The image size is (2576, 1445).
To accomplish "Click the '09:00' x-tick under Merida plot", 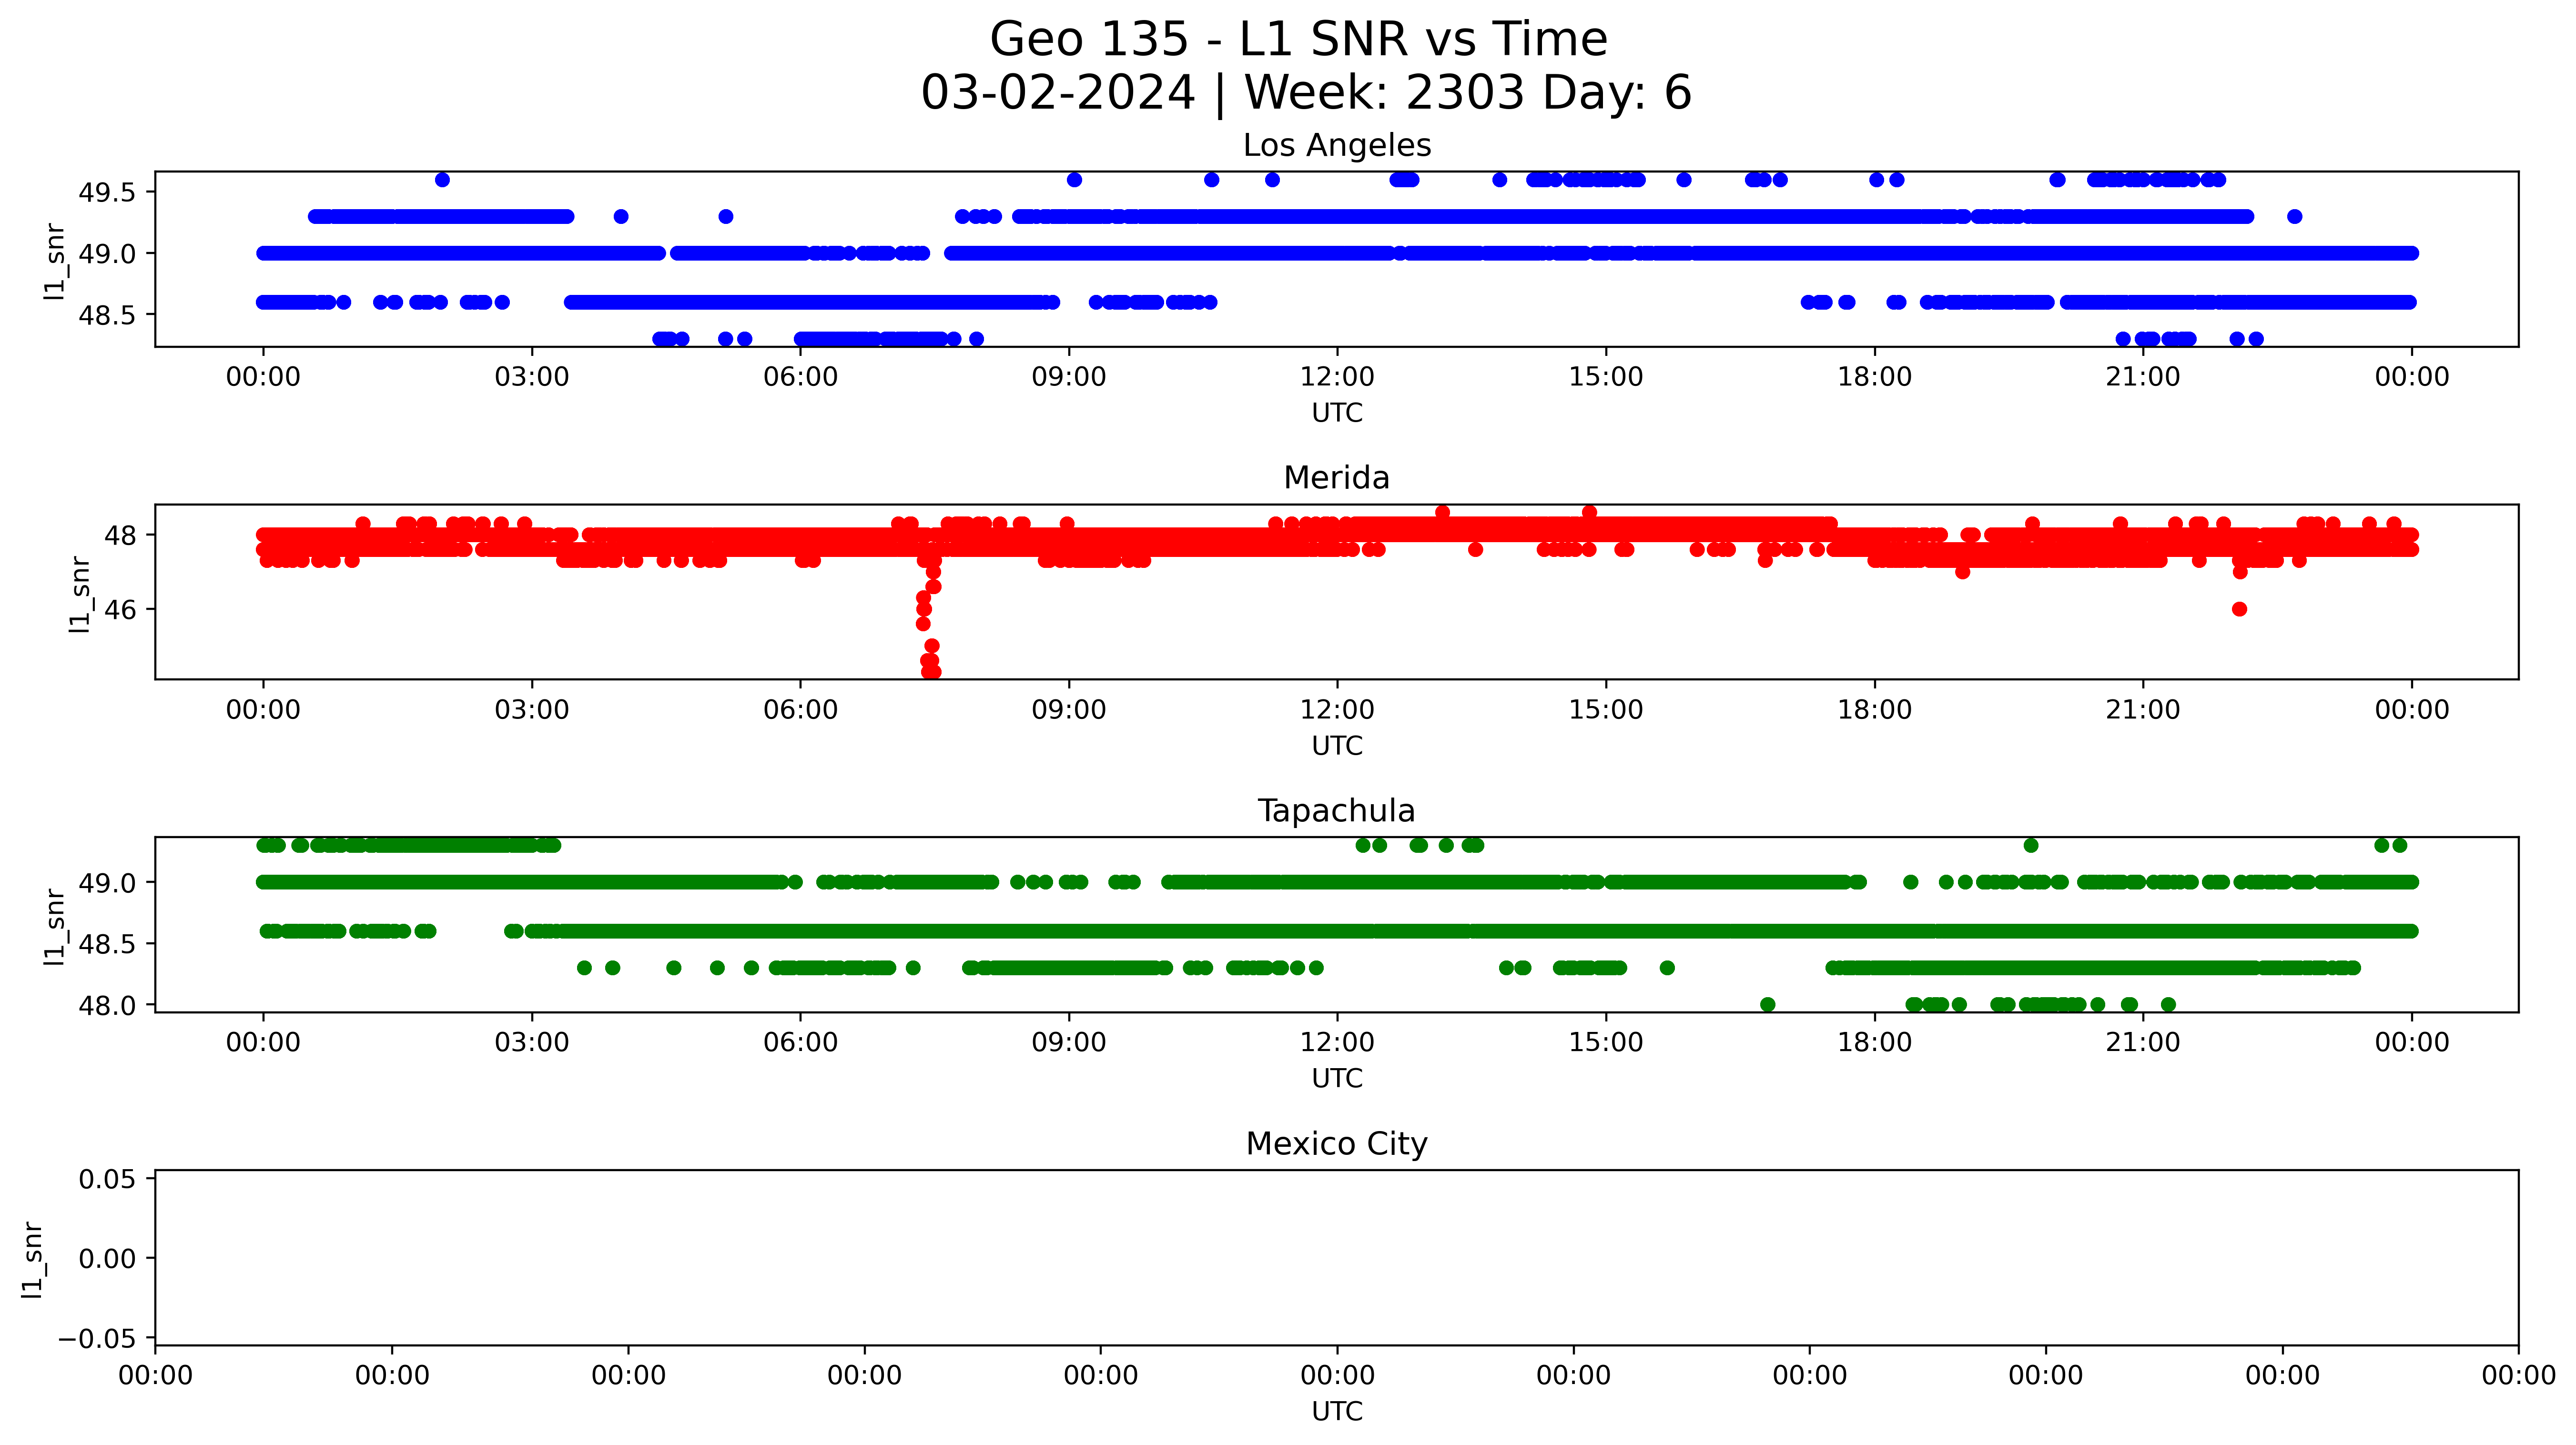I will (x=1069, y=710).
